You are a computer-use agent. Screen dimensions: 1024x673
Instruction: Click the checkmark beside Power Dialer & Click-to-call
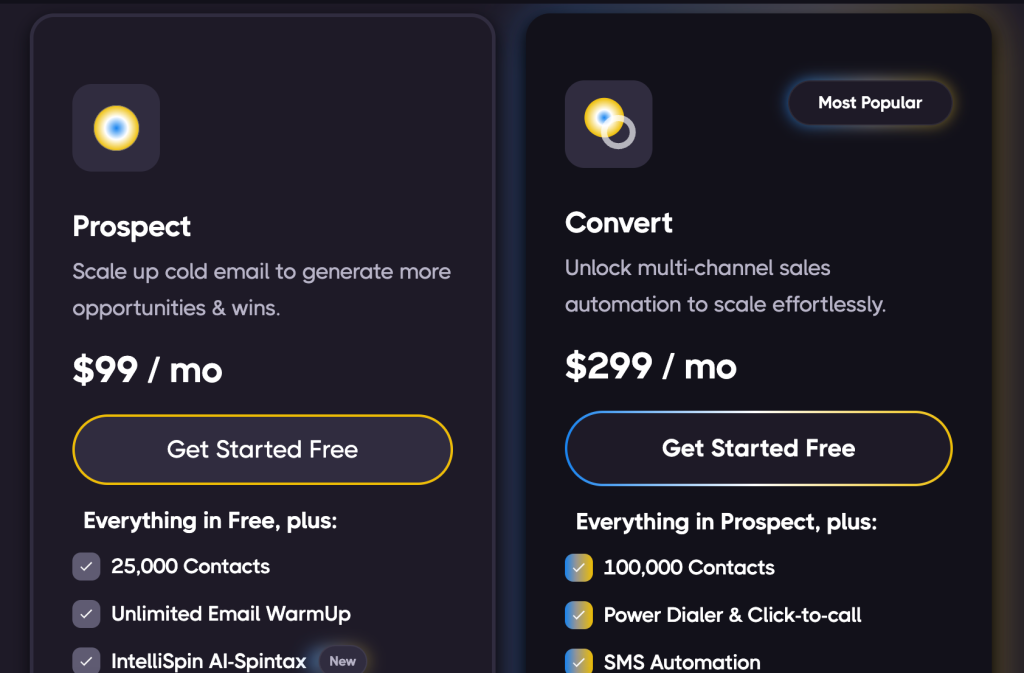pyautogui.click(x=578, y=615)
